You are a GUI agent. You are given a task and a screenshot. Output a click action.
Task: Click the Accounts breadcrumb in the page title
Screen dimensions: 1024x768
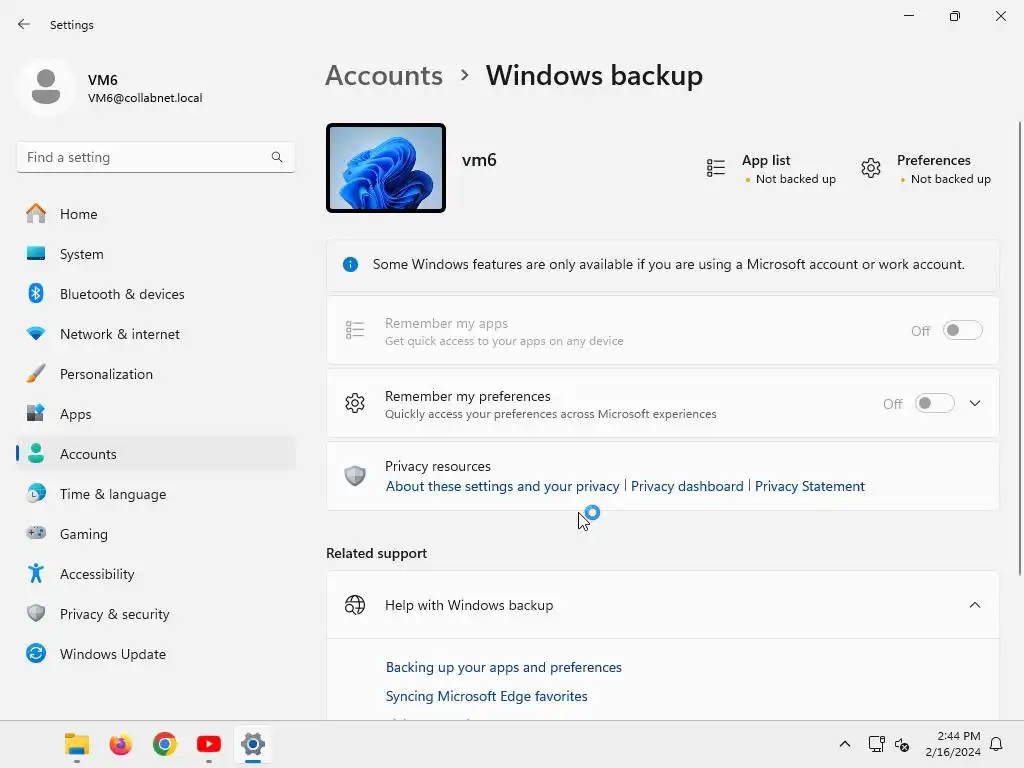[x=384, y=76]
